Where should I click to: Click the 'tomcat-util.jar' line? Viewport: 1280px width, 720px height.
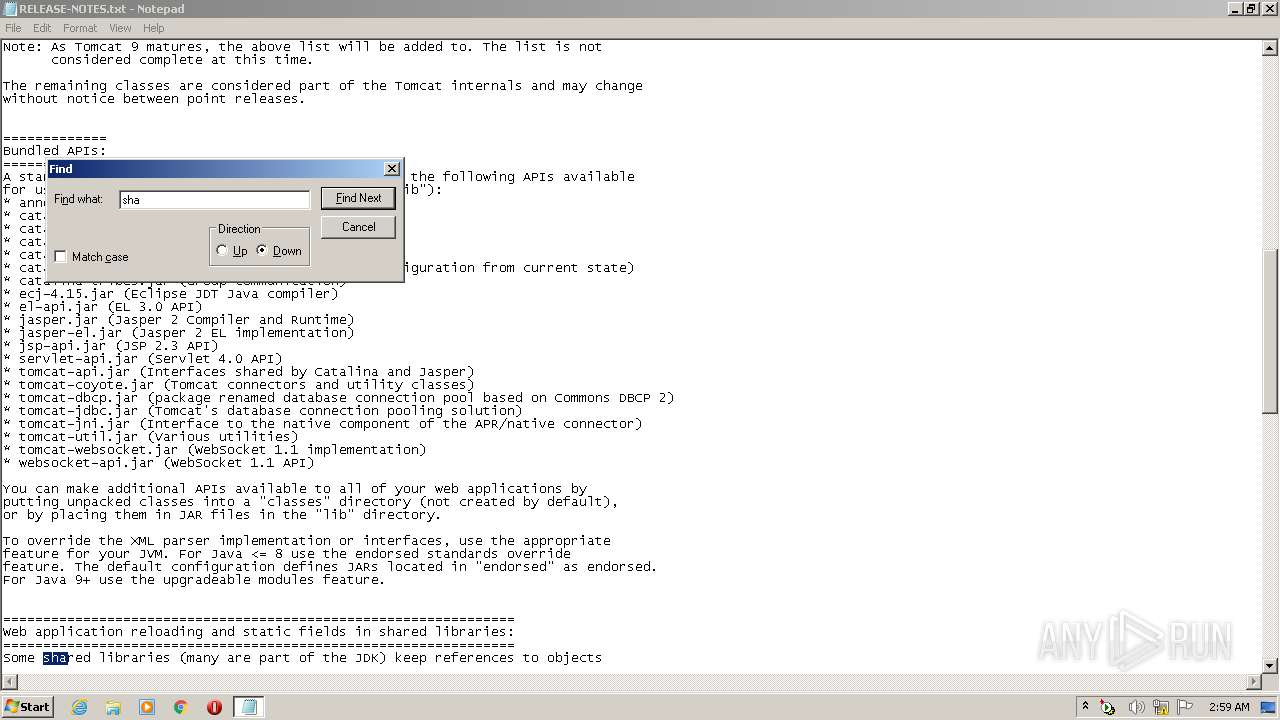(x=151, y=437)
